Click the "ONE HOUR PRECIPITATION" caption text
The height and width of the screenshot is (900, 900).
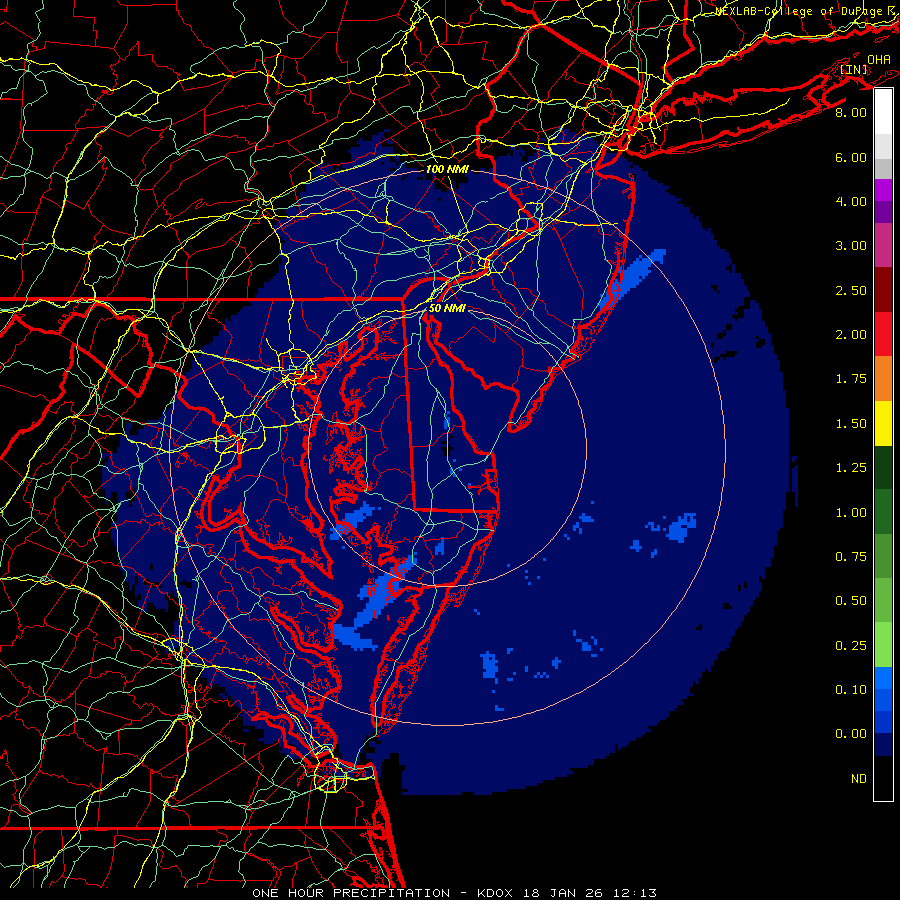pyautogui.click(x=351, y=893)
